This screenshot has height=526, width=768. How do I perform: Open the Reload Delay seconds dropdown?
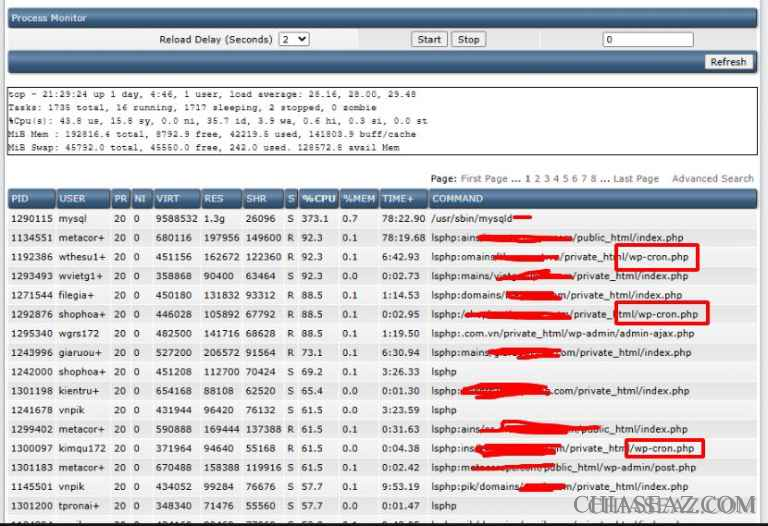pos(294,40)
